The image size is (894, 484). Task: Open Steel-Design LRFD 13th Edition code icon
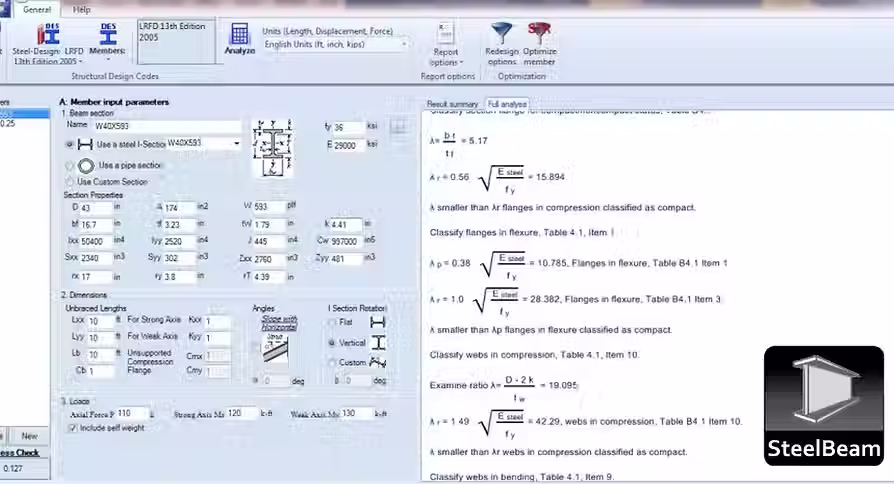[48, 35]
